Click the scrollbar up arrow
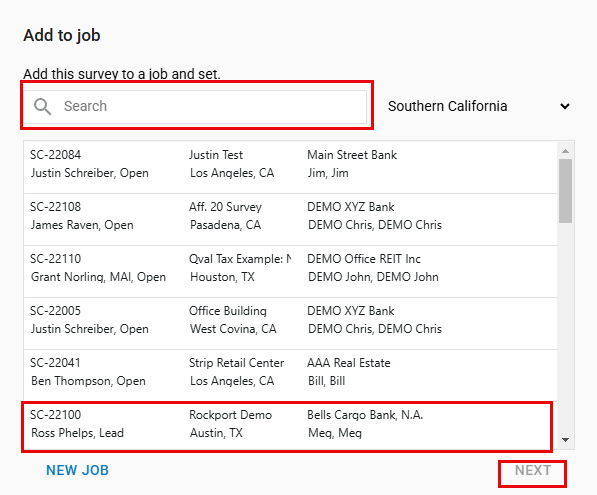Viewport: 597px width, 495px height. 565,151
